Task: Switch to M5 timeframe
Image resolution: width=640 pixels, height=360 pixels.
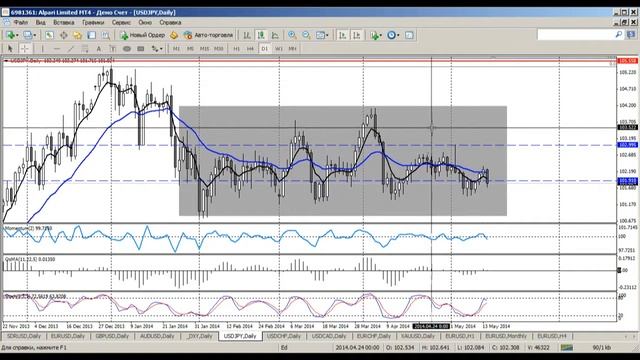Action: (190, 49)
